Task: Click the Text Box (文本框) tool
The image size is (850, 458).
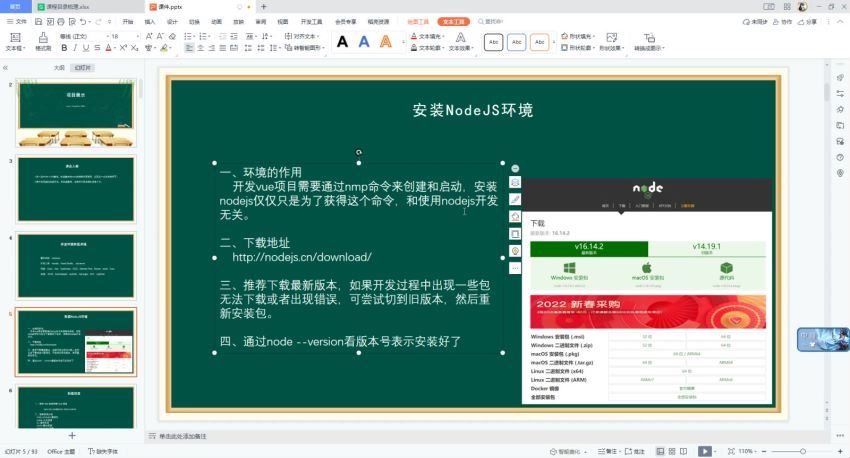Action: click(15, 41)
